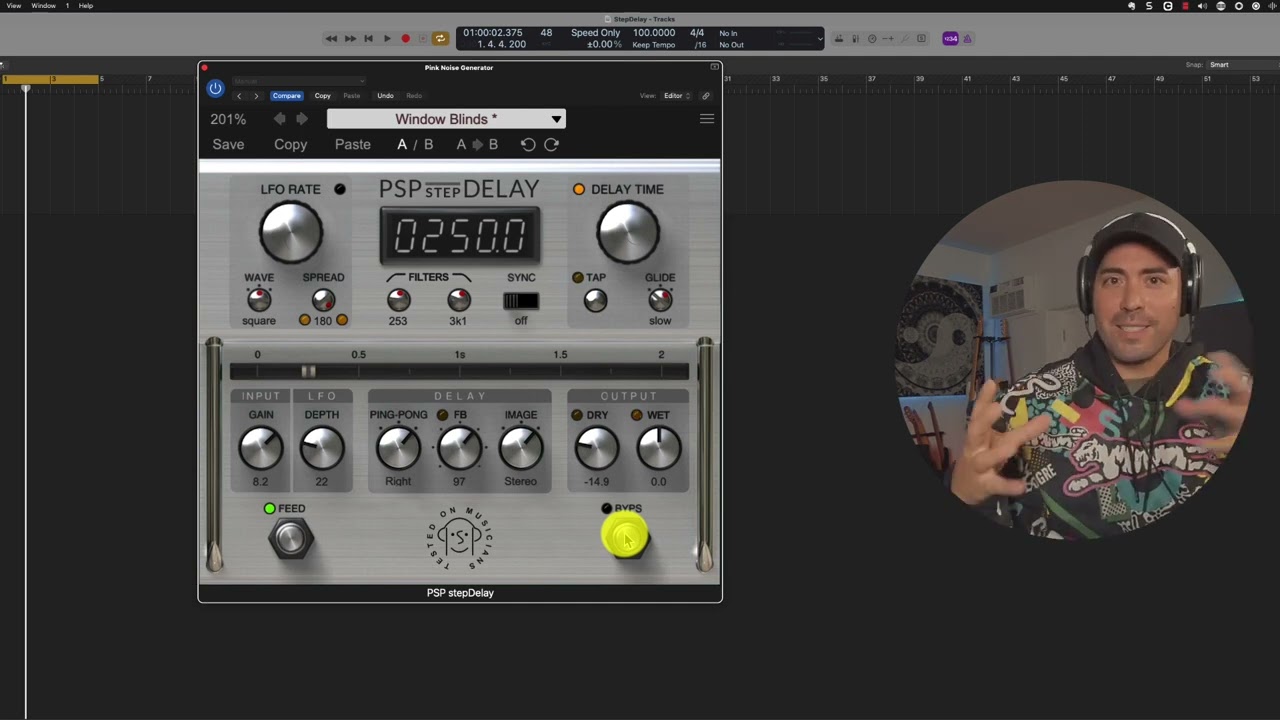Click the PING-PONG knob

pos(398,449)
